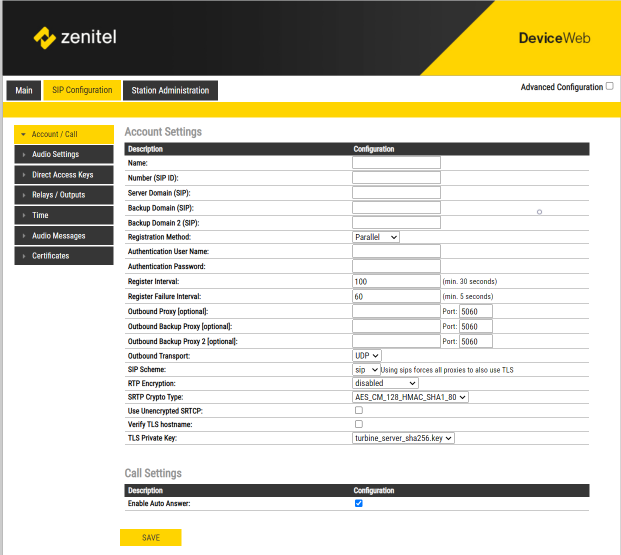Enable the Advanced Configuration checkbox
This screenshot has width=621, height=555.
(610, 87)
